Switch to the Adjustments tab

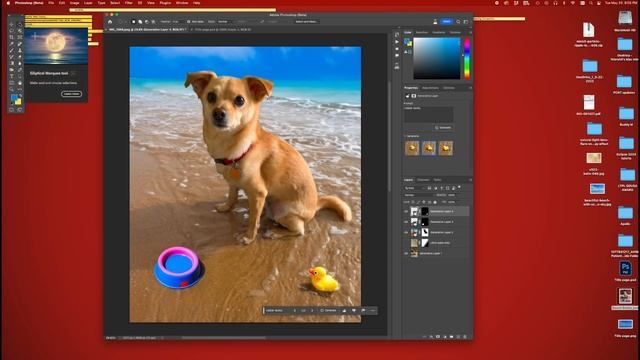[430, 88]
